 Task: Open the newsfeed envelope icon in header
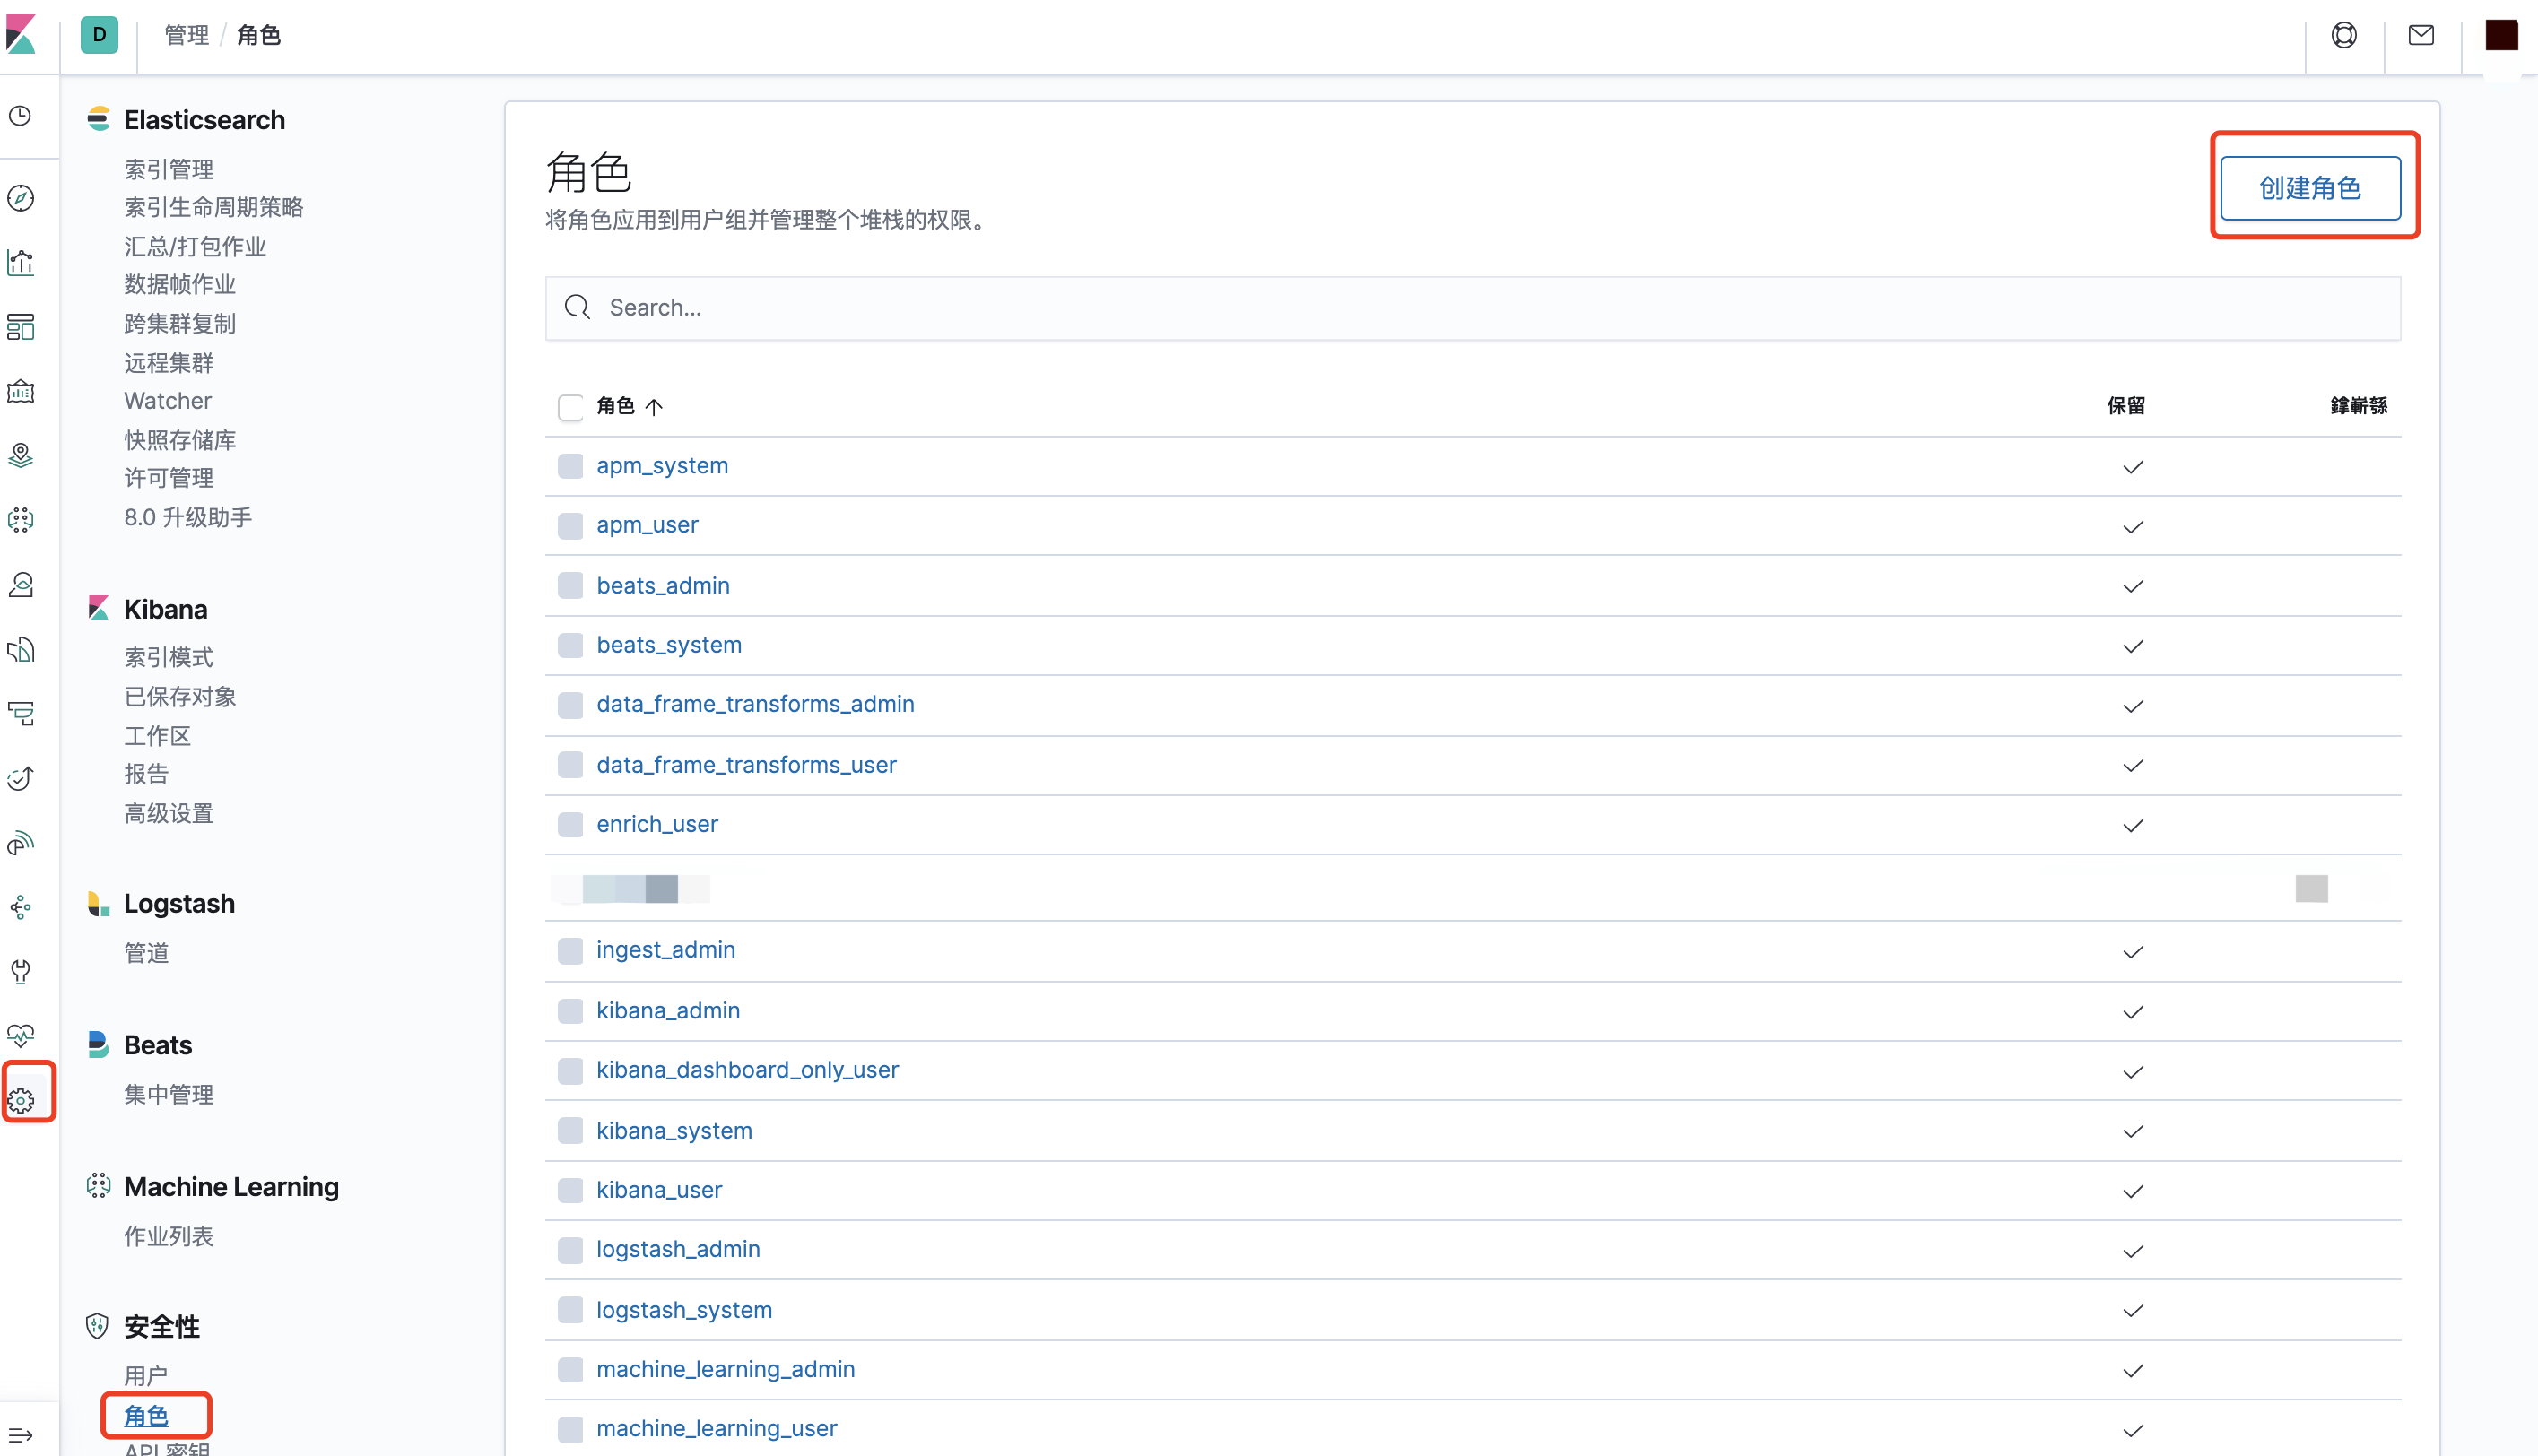click(x=2421, y=35)
